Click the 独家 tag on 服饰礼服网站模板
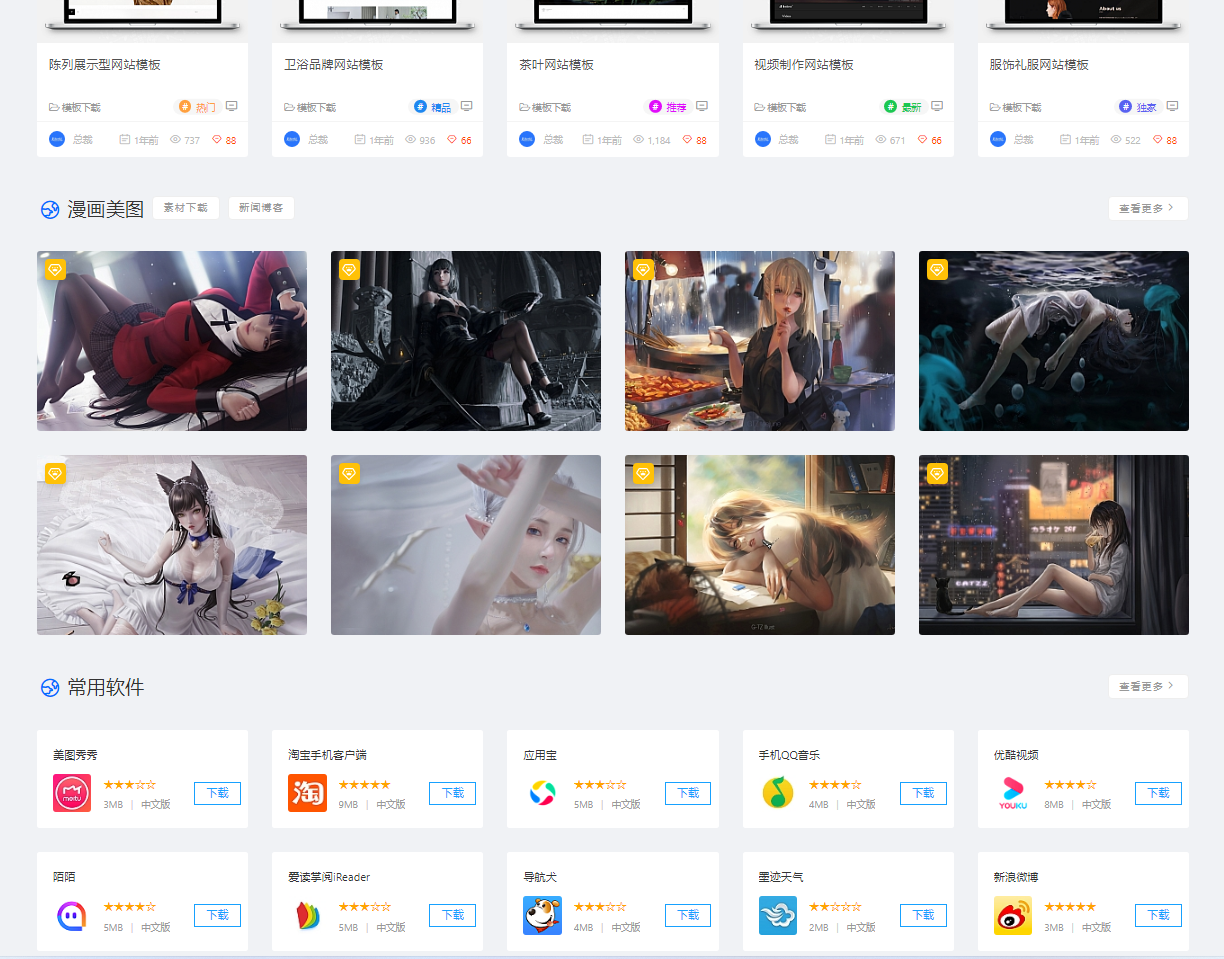Viewport: 1224px width, 959px height. tap(1139, 107)
